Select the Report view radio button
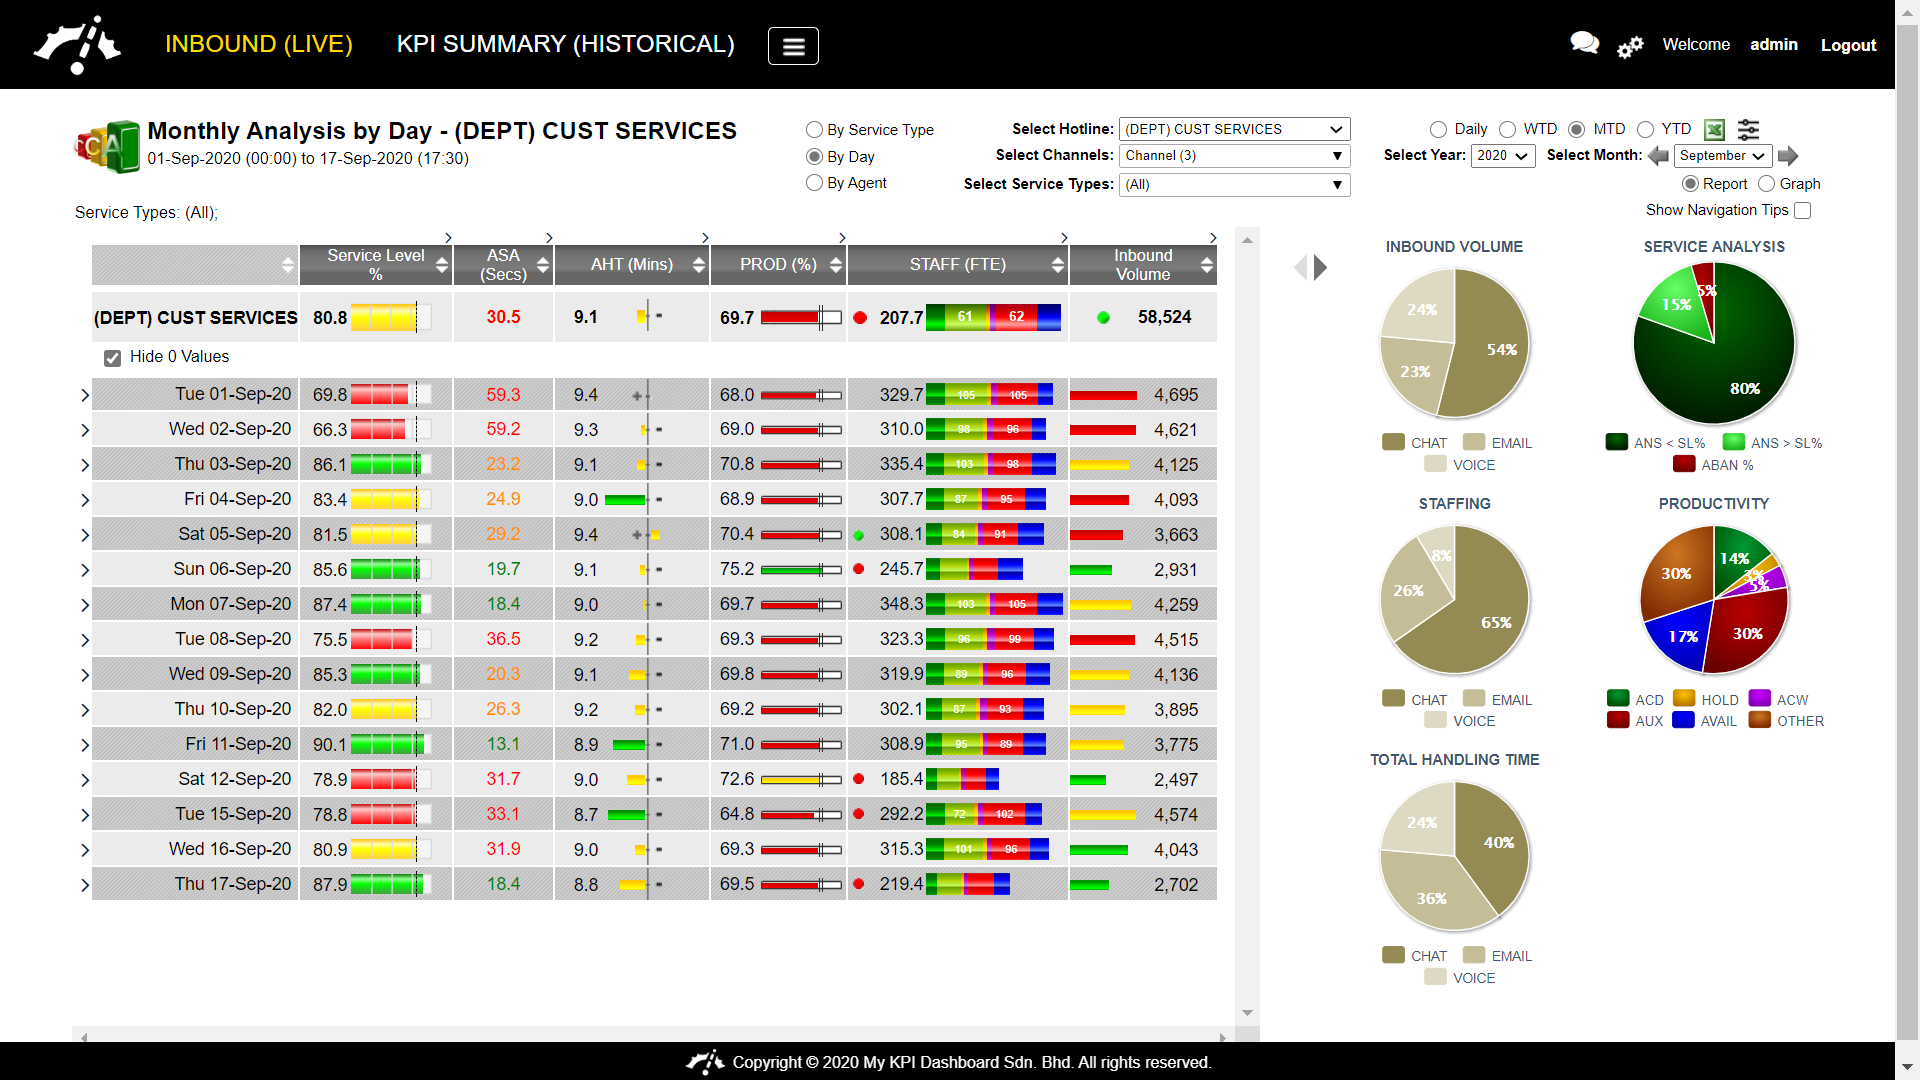1920x1080 pixels. pos(1690,184)
